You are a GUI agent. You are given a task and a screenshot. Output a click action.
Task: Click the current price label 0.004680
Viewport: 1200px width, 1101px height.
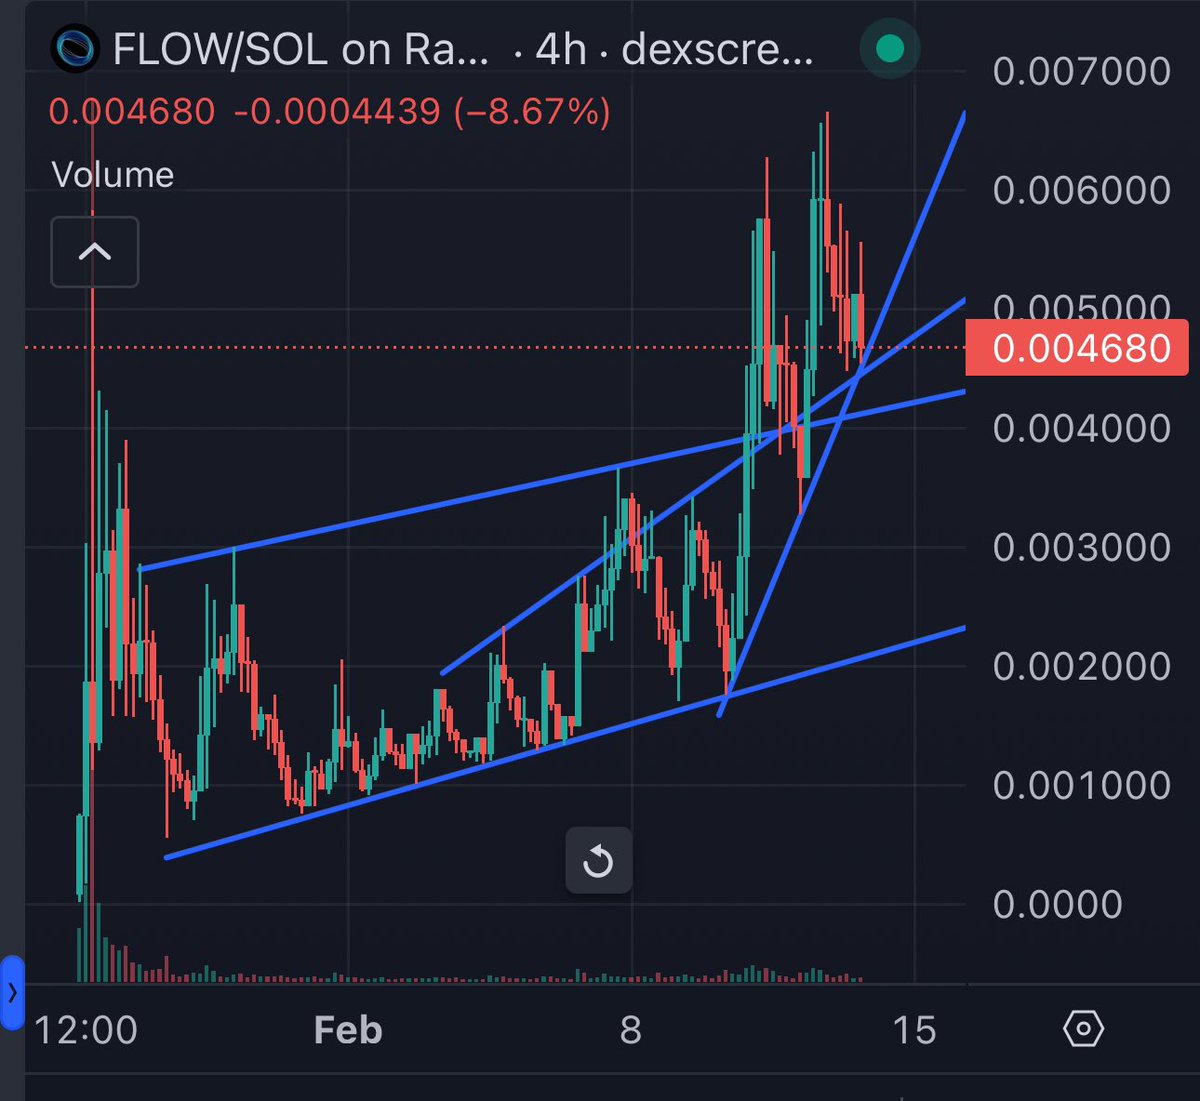[x=1075, y=348]
